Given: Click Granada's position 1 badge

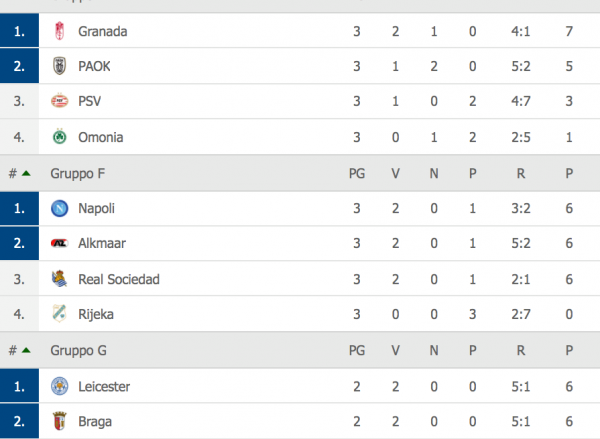Looking at the screenshot, I should pos(19,32).
